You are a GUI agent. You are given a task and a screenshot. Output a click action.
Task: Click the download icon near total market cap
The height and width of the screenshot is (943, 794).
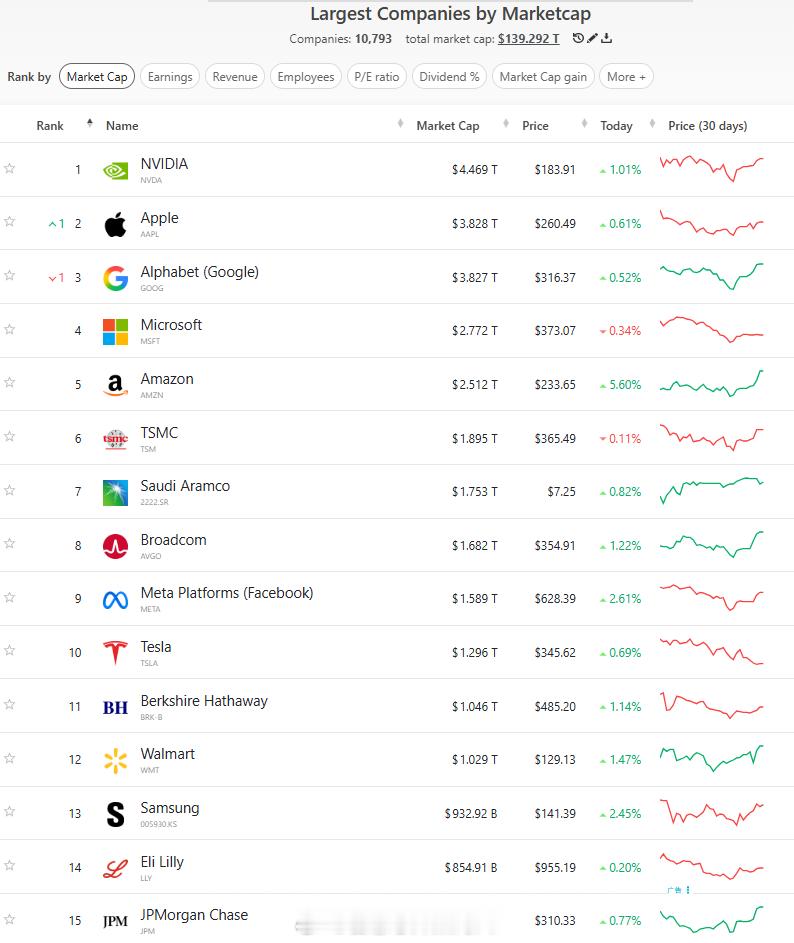(x=606, y=39)
